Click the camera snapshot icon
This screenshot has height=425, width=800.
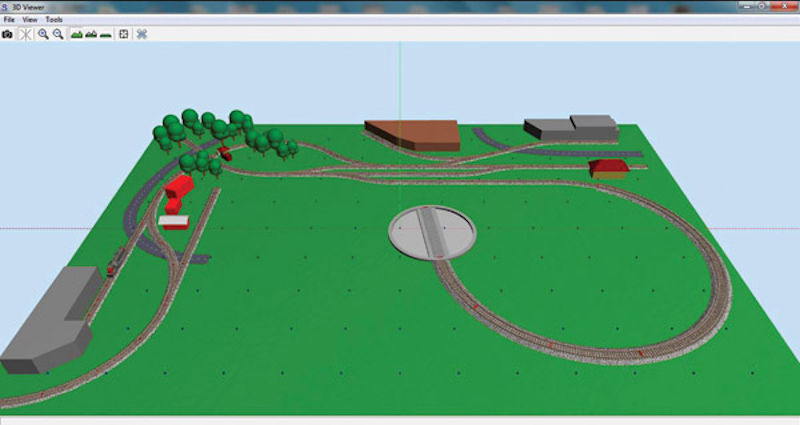8,34
